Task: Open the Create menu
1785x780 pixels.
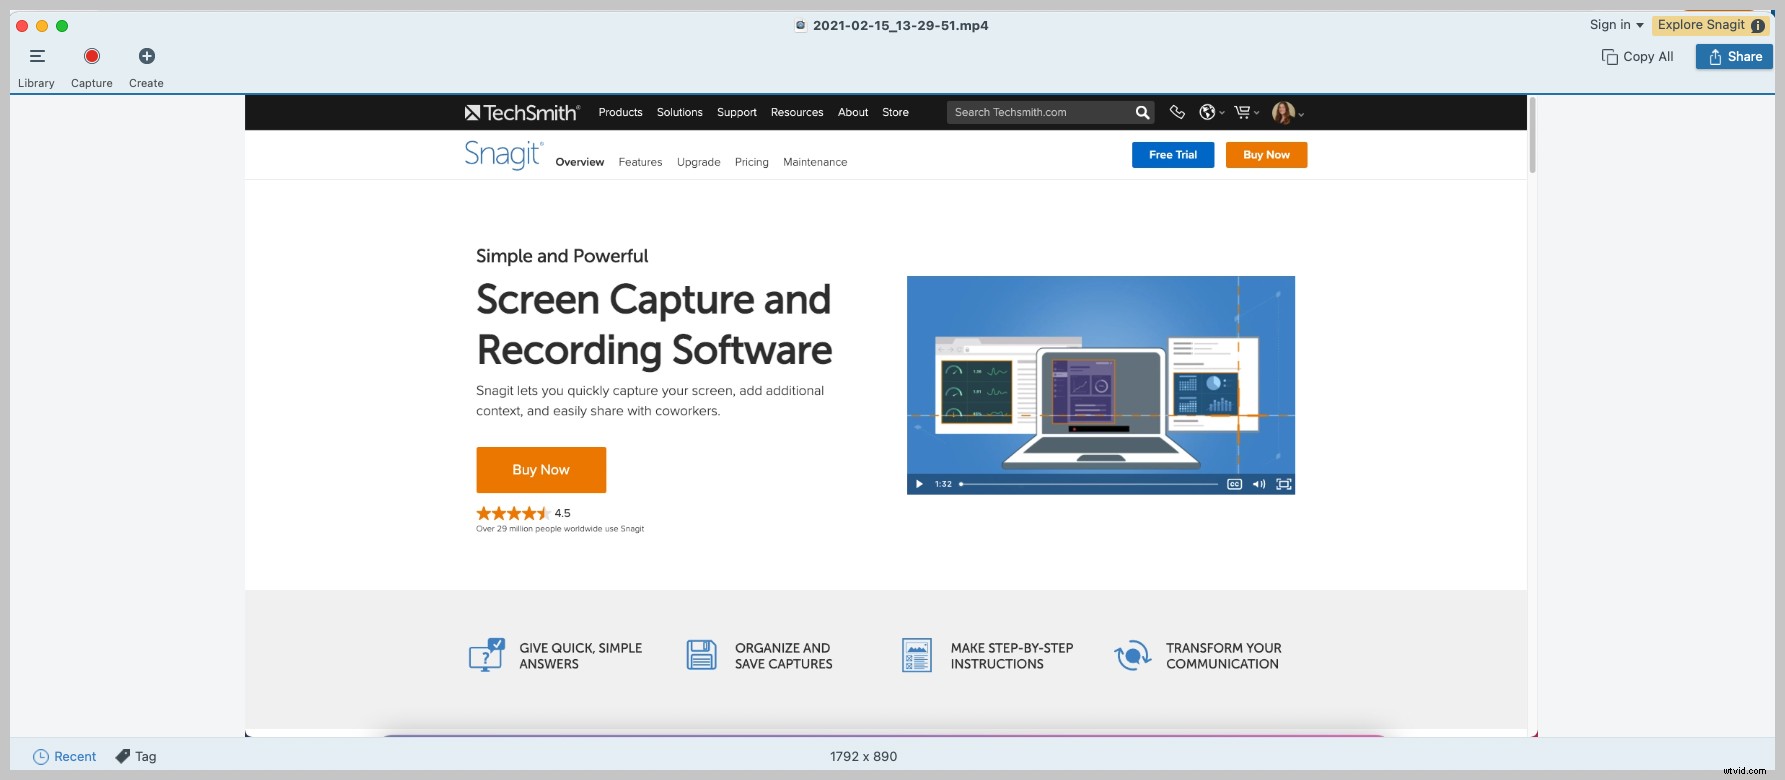Action: [146, 67]
